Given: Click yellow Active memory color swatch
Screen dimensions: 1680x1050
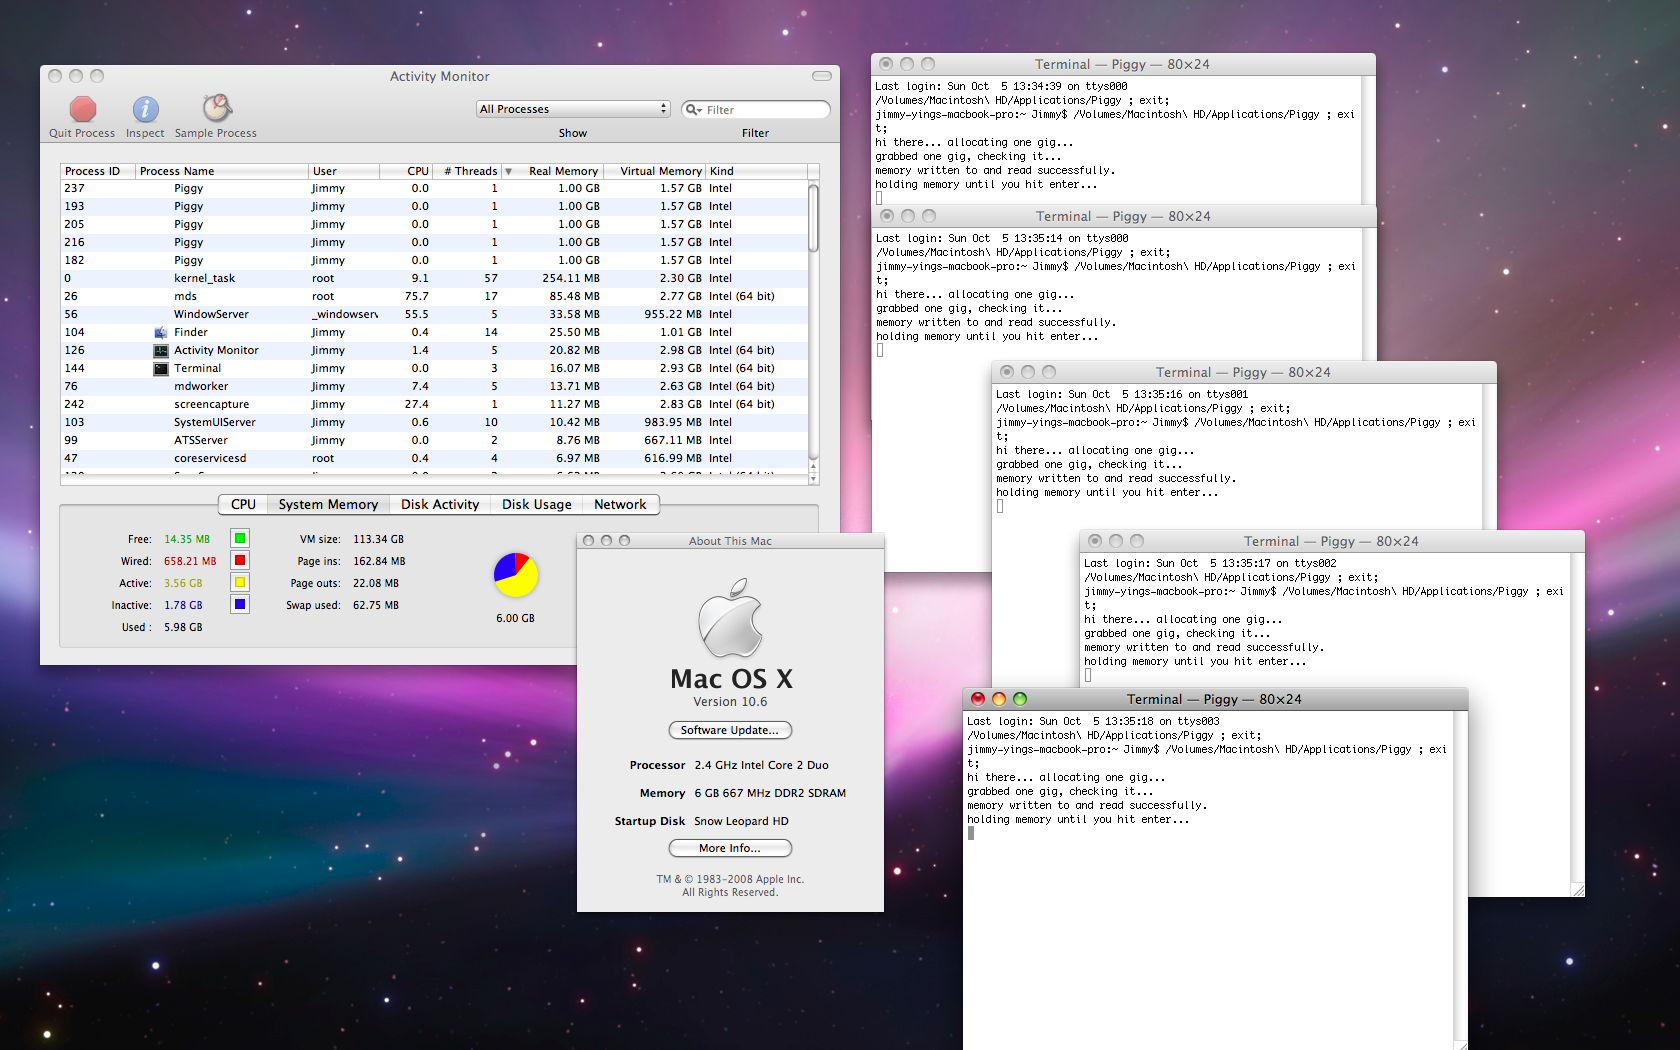Looking at the screenshot, I should (x=240, y=582).
